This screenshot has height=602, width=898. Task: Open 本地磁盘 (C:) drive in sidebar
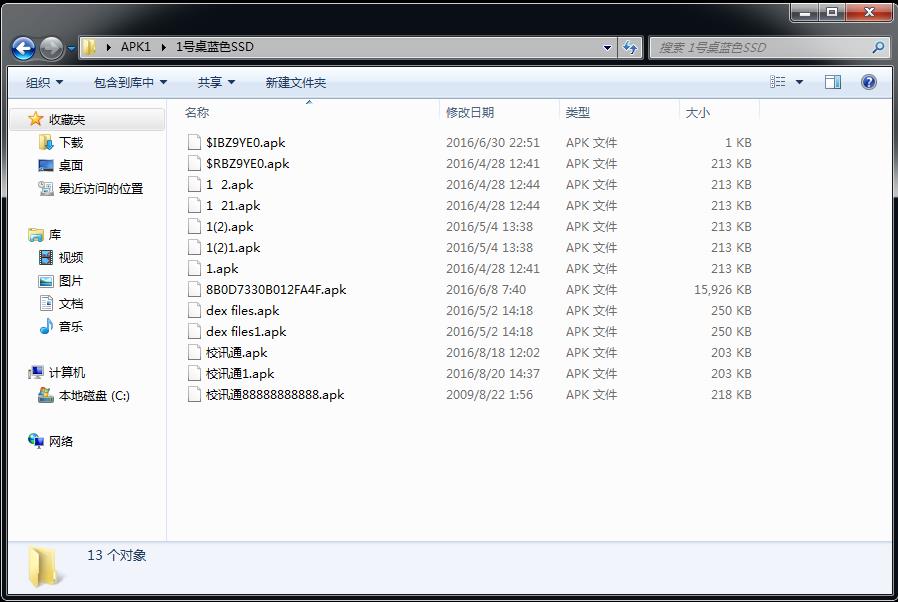(93, 396)
